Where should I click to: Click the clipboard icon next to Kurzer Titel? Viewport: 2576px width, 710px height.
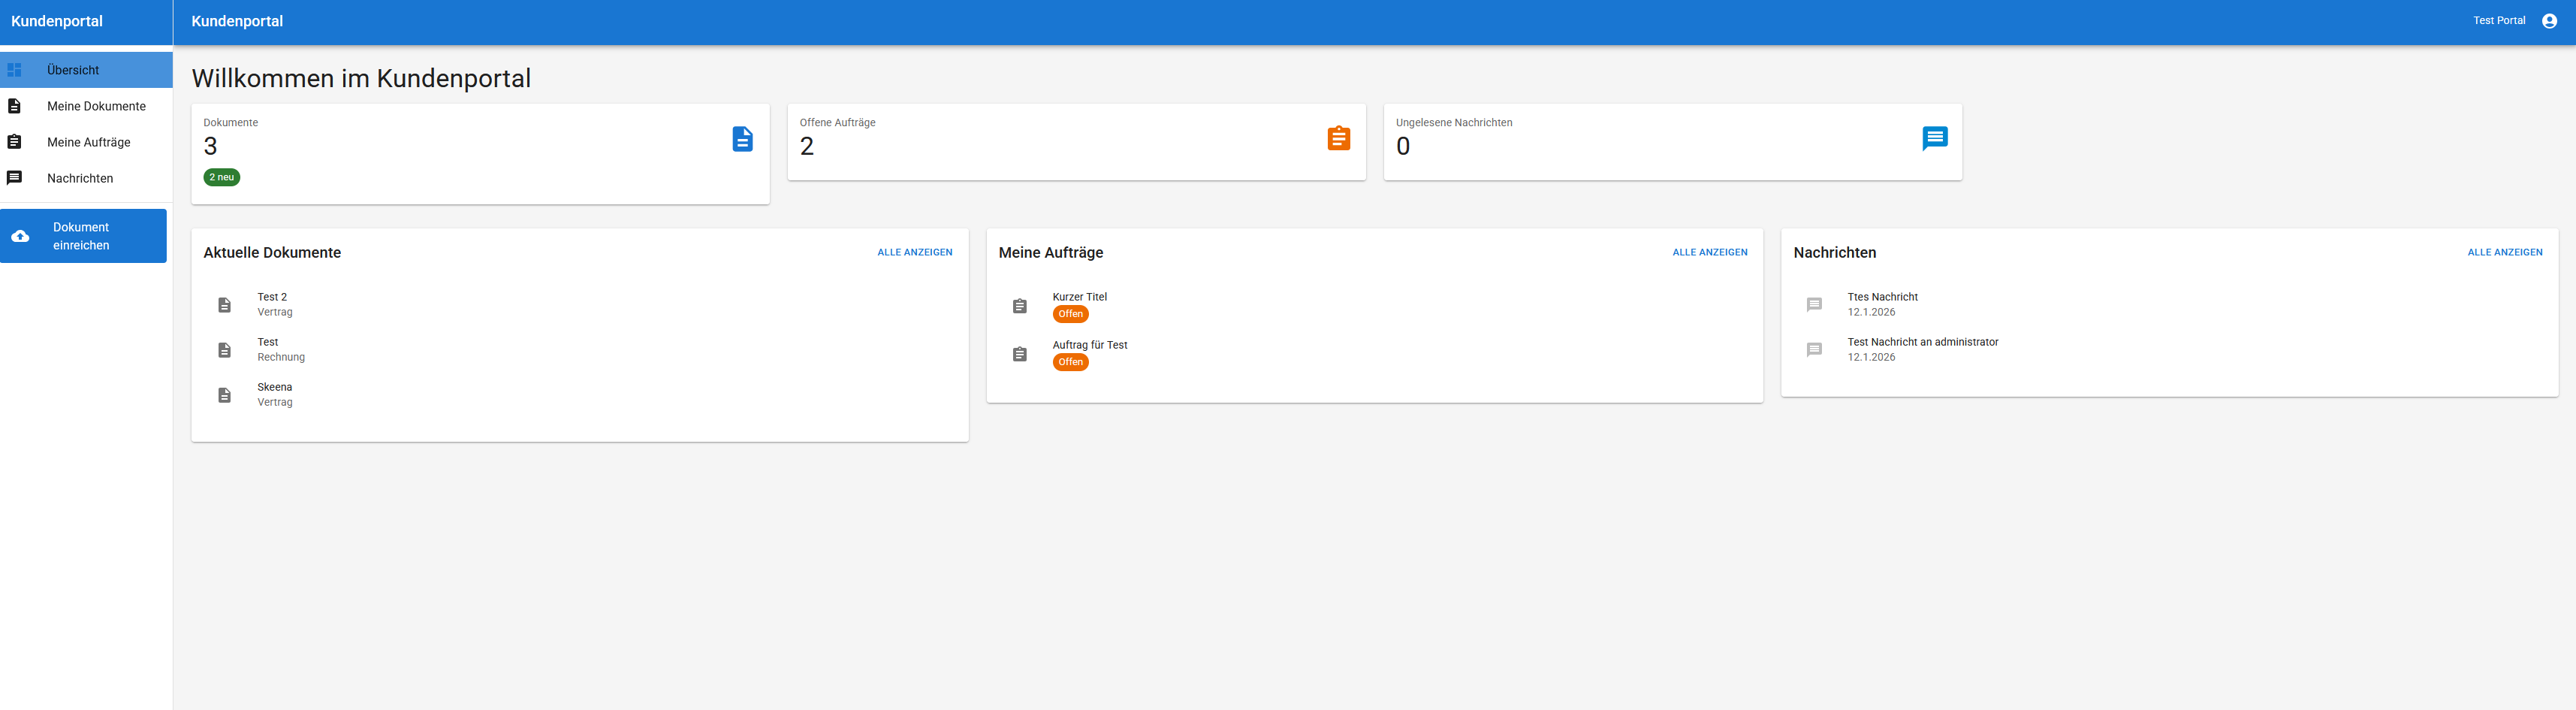pos(1019,306)
